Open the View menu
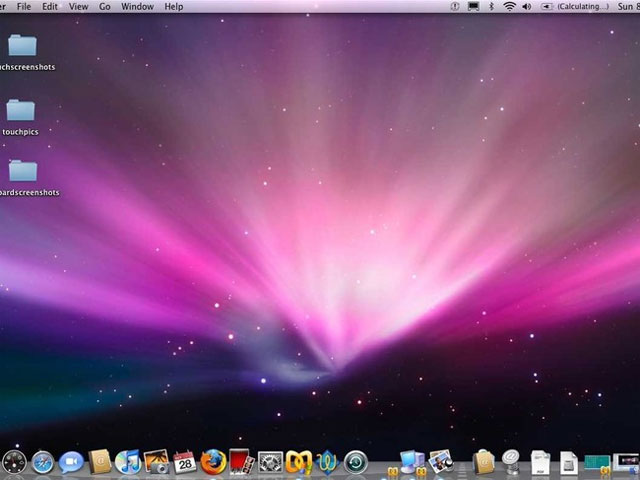 [78, 7]
